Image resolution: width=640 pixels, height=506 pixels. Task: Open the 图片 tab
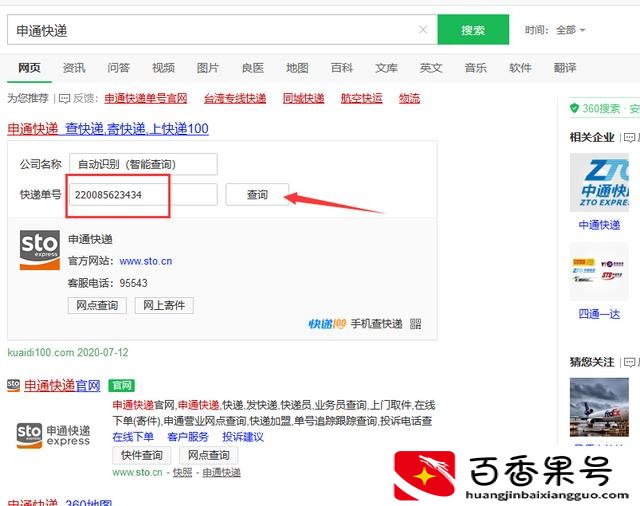[x=208, y=68]
